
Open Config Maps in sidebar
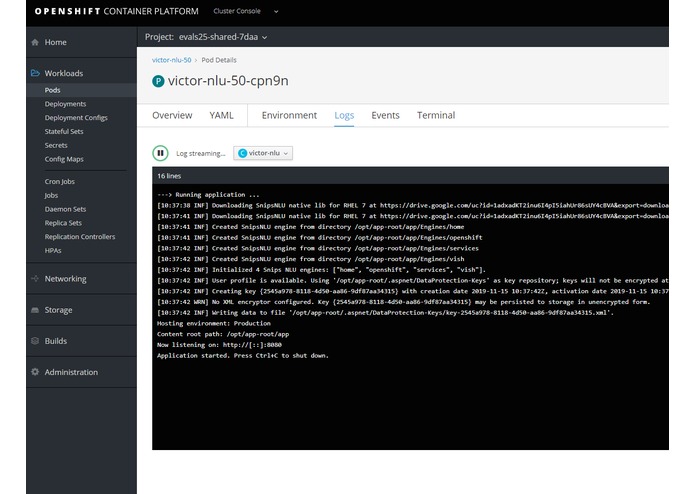click(64, 159)
